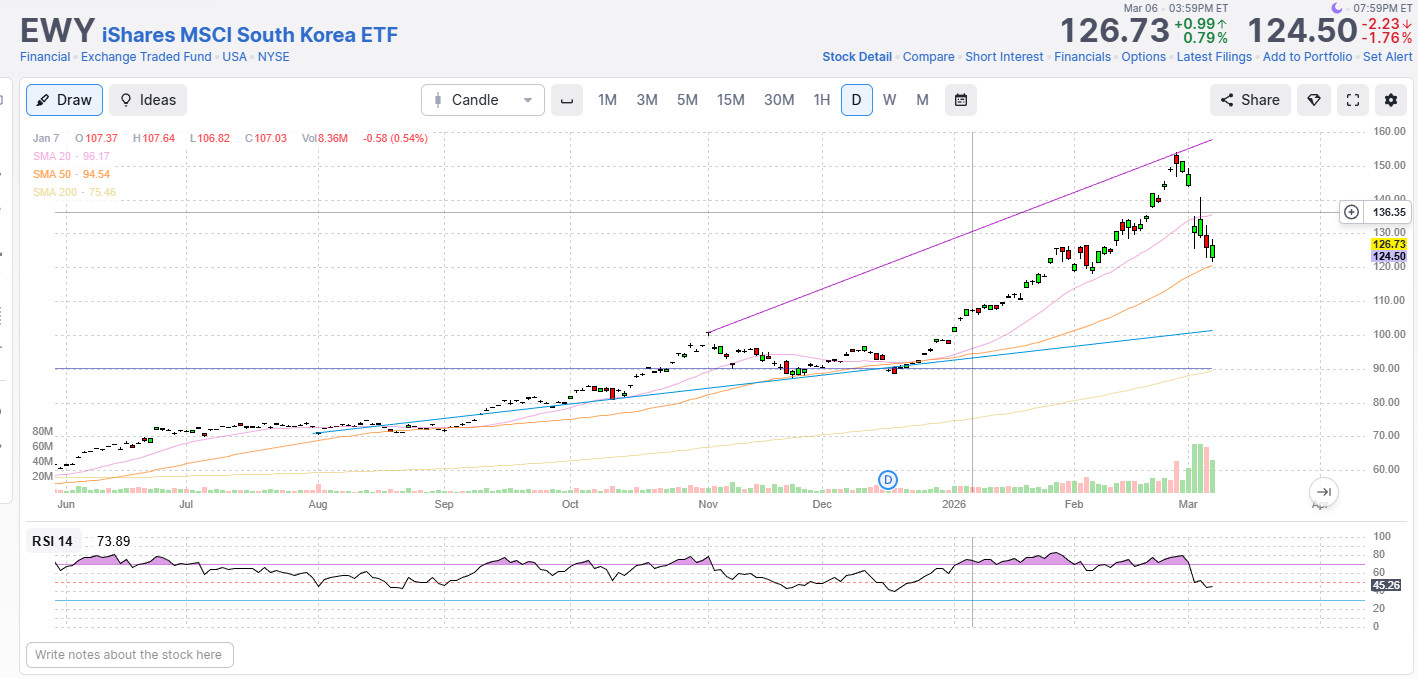Go to the Financials tab
Viewport: 1418px width, 678px height.
pos(1082,57)
